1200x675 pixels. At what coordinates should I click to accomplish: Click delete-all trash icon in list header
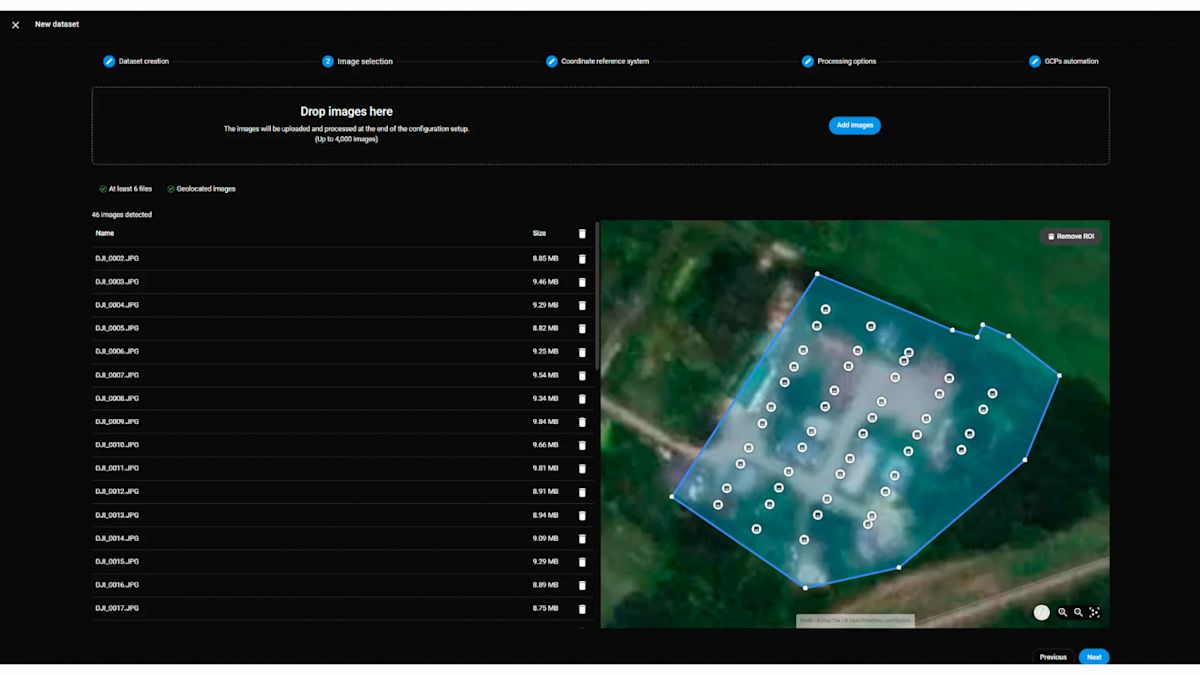pyautogui.click(x=582, y=234)
